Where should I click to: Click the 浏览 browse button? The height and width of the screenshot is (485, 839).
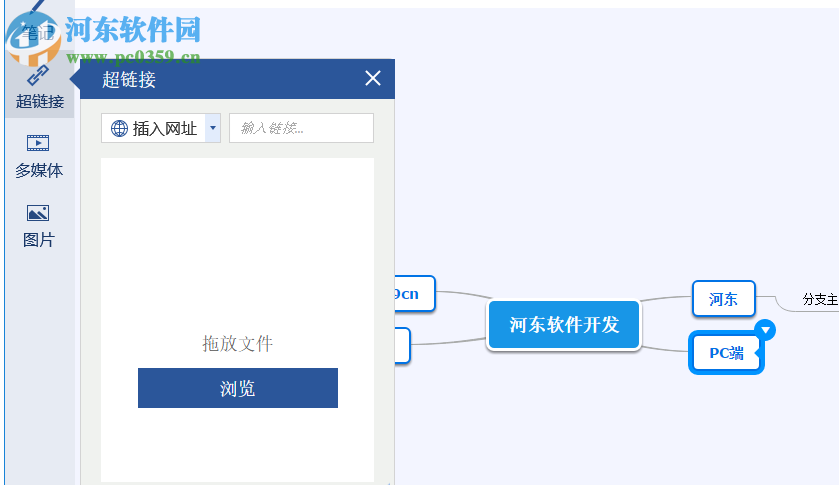(x=238, y=388)
